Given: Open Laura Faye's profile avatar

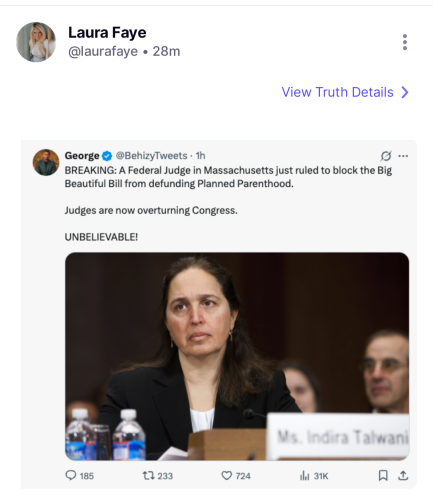Looking at the screenshot, I should [x=36, y=42].
